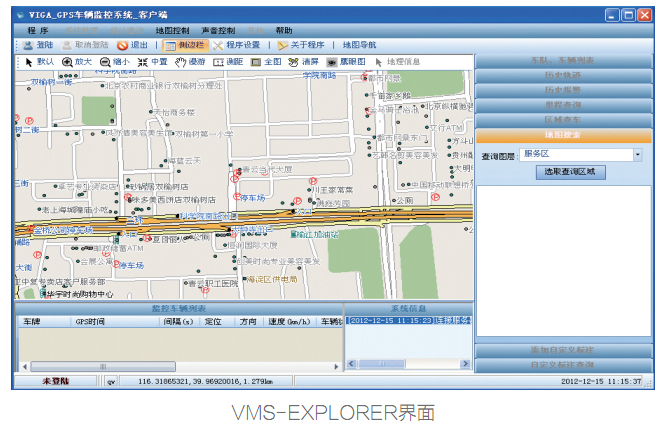This screenshot has width=670, height=432.
Task: Select the 默认 default pointer tool
Action: 40,62
